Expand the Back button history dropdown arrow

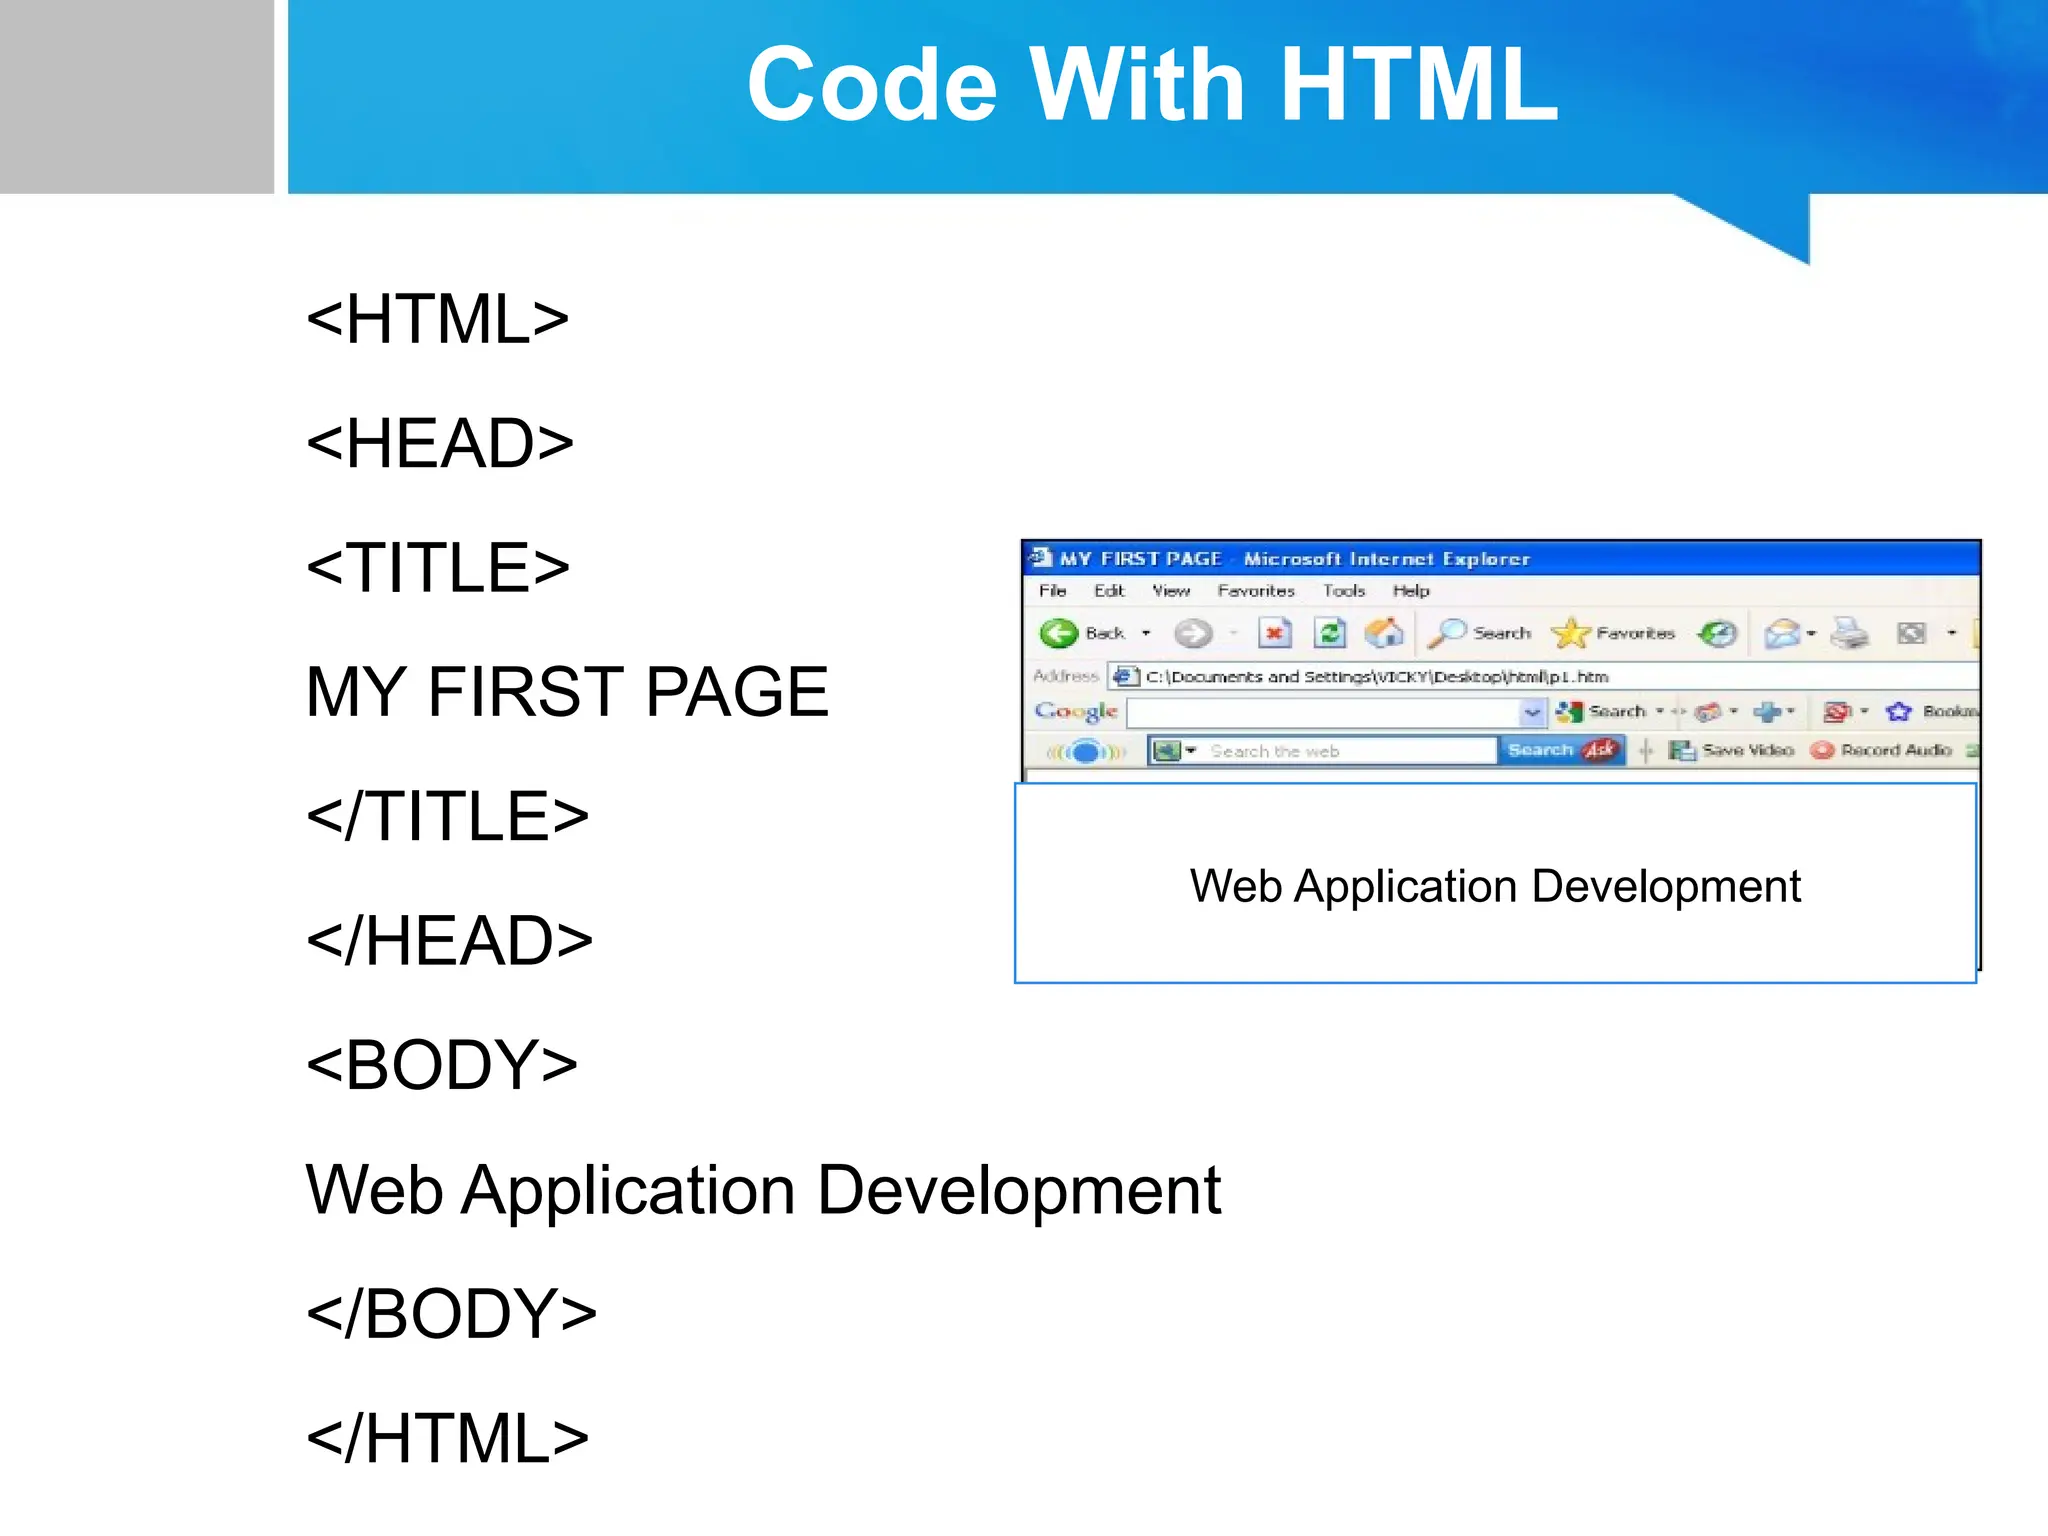point(1146,633)
